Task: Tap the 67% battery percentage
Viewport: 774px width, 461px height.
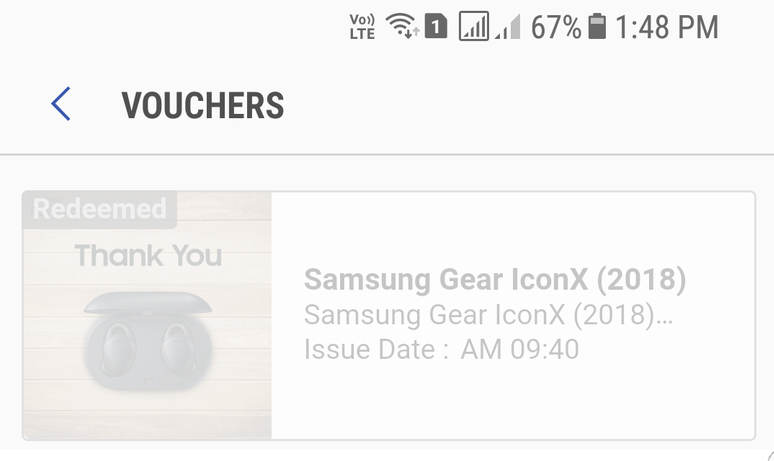Action: coord(556,27)
